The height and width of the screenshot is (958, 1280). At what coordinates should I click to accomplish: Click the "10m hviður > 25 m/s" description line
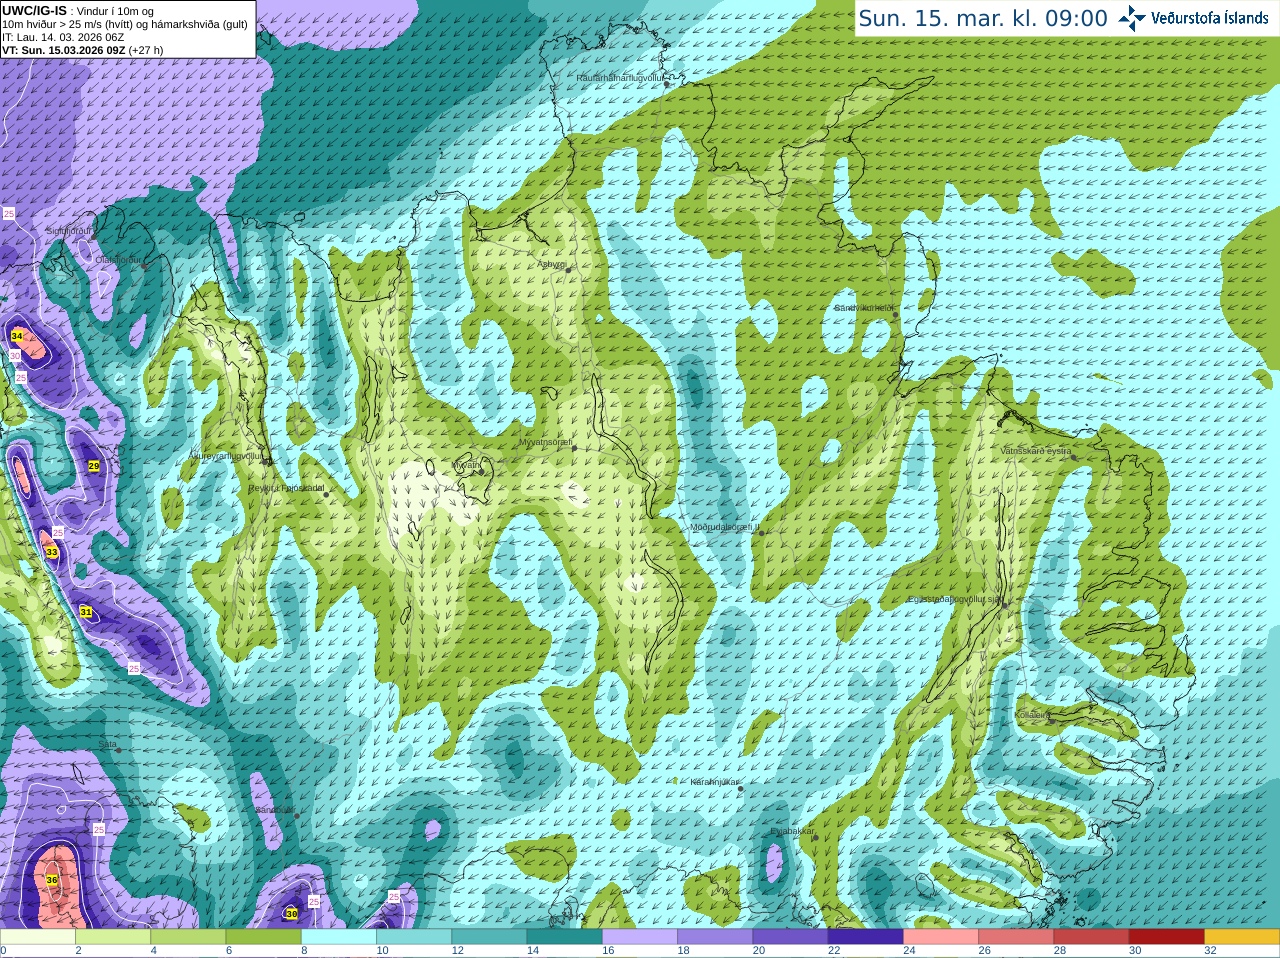coord(125,24)
